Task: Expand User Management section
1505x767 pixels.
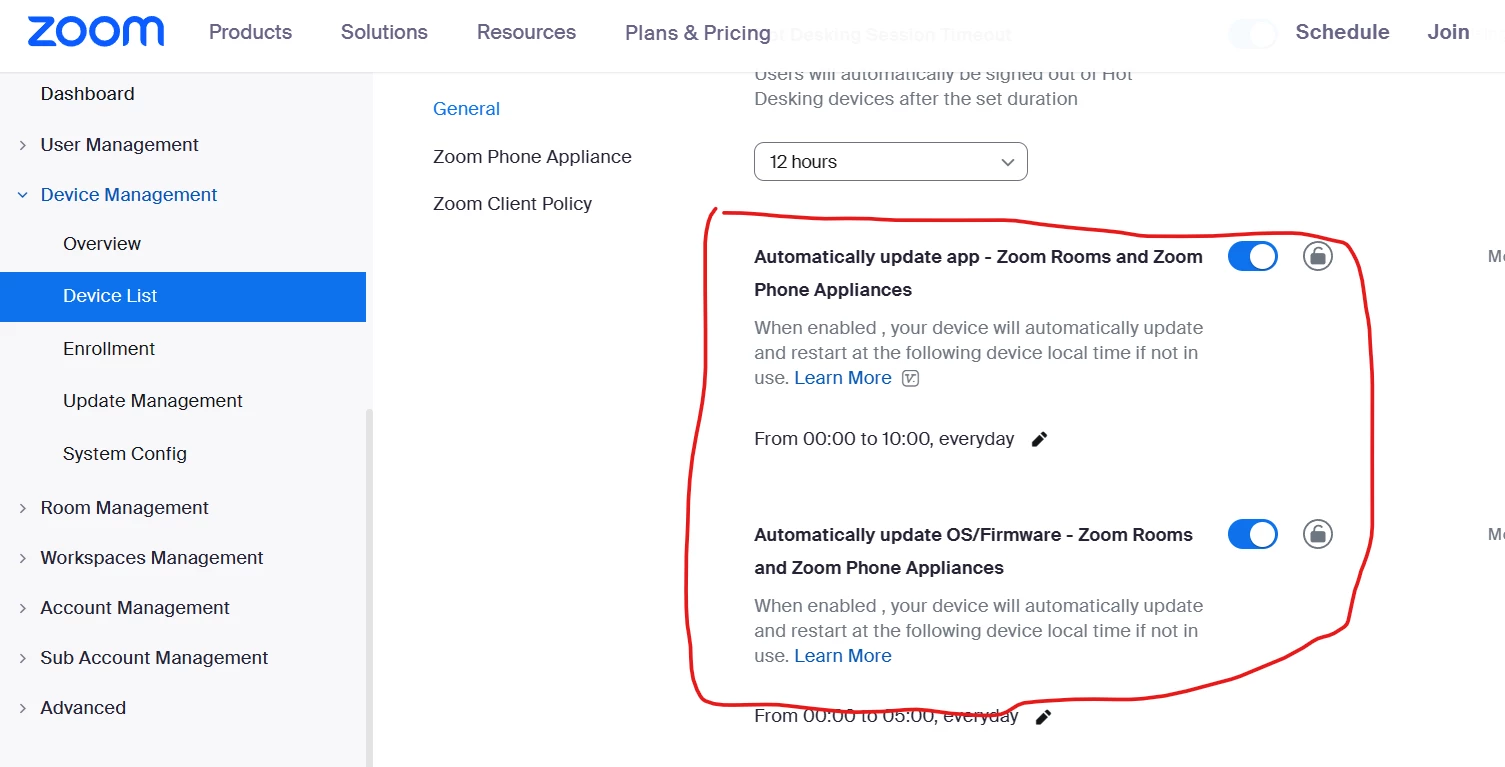Action: point(119,145)
